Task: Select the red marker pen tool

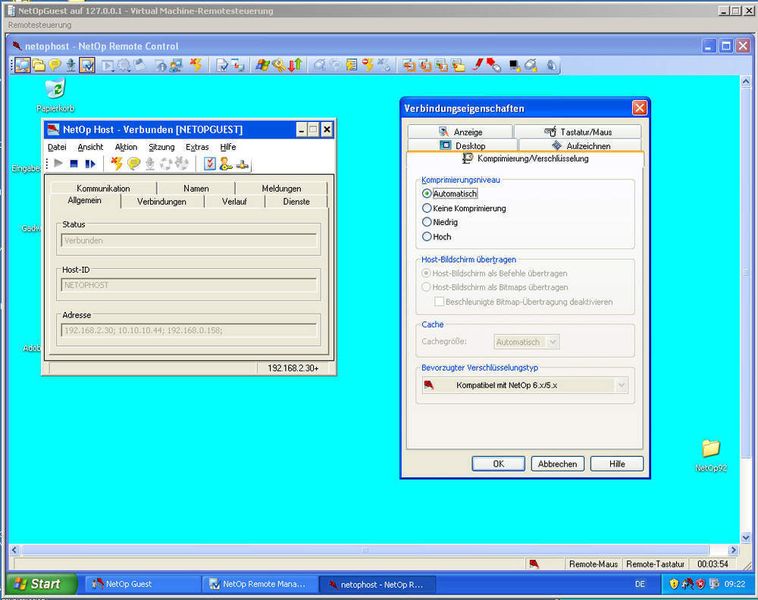Action: (x=478, y=64)
